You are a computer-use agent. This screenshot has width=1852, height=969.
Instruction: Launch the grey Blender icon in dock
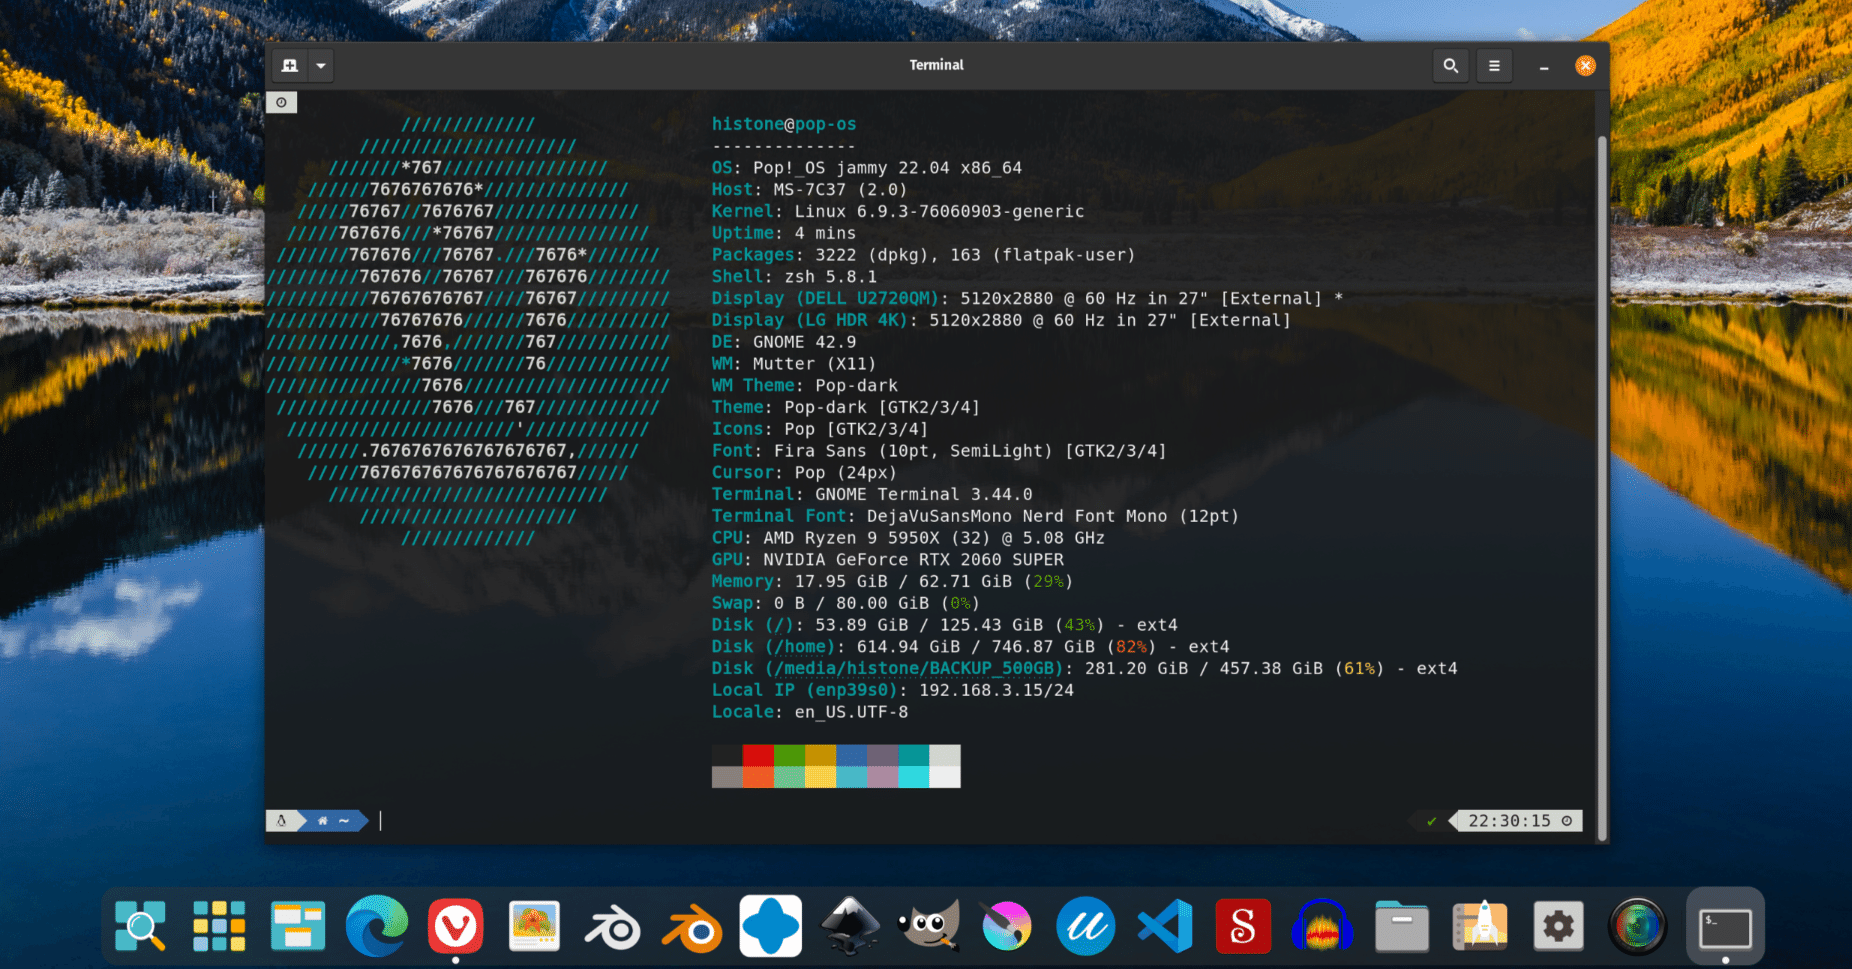(613, 928)
